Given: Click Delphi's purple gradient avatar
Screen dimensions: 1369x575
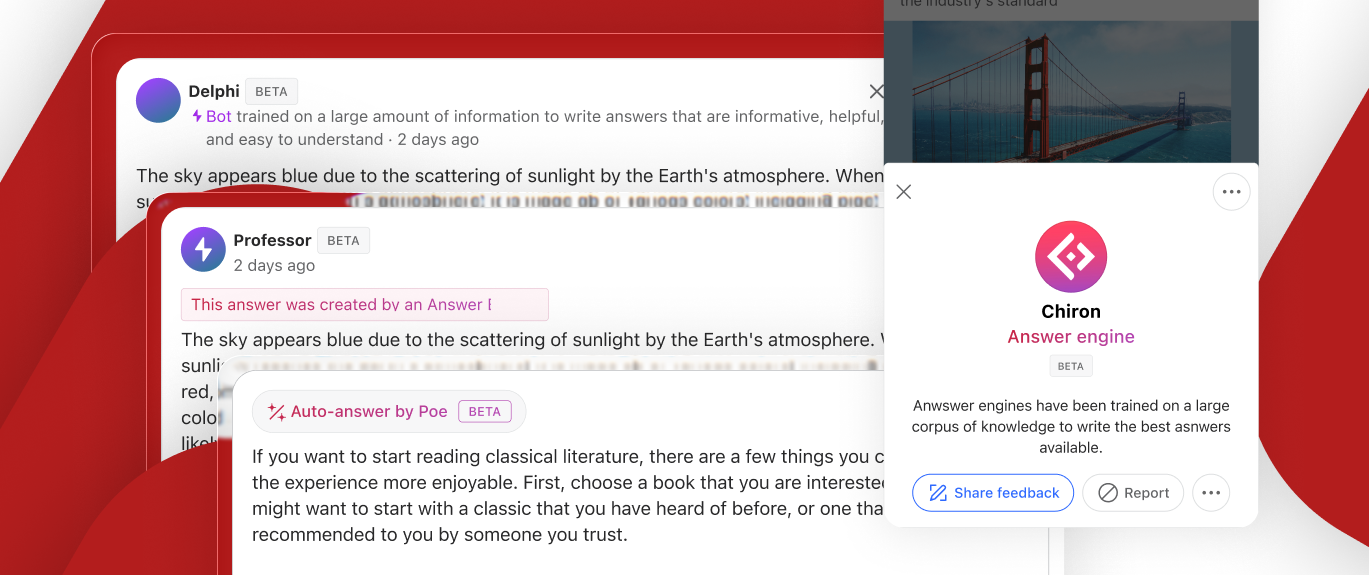Looking at the screenshot, I should [158, 101].
